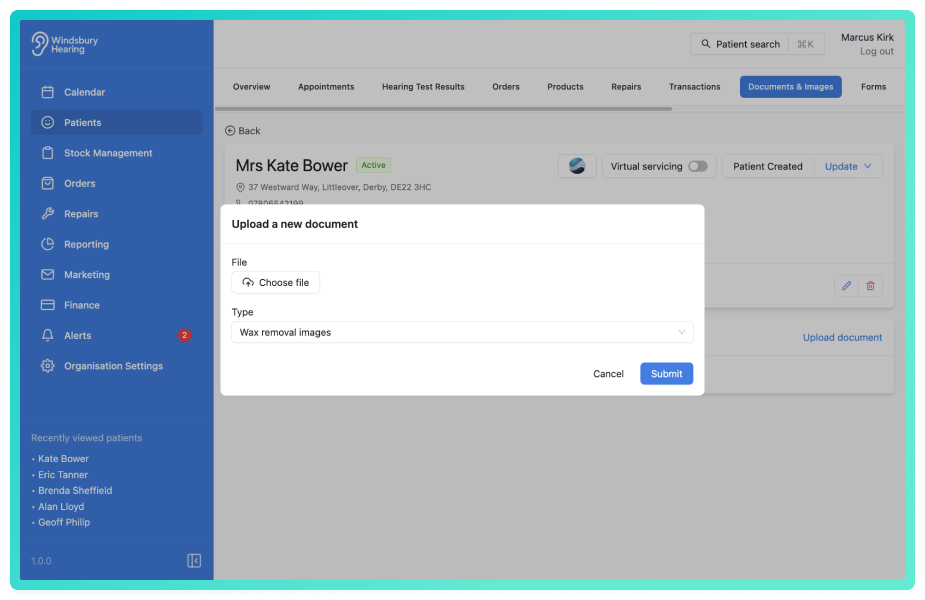The height and width of the screenshot is (600, 925).
Task: Click the Choose file button
Action: pyautogui.click(x=275, y=283)
